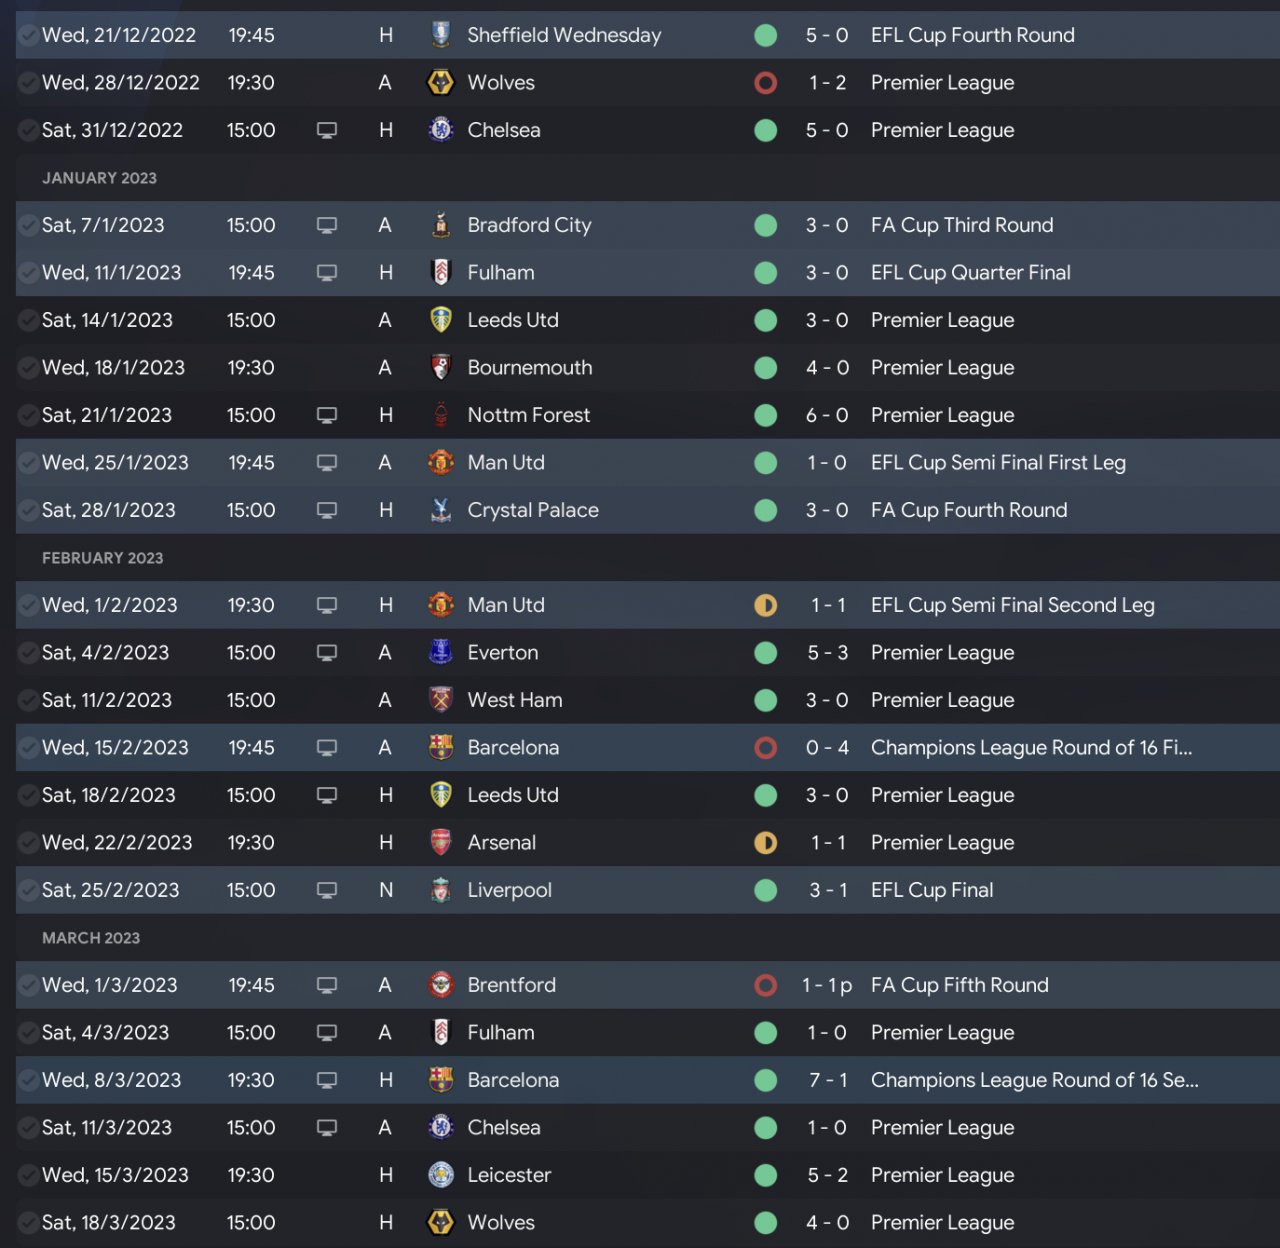Image resolution: width=1280 pixels, height=1248 pixels.
Task: Click the Nottm Forest club badge
Action: pos(440,415)
